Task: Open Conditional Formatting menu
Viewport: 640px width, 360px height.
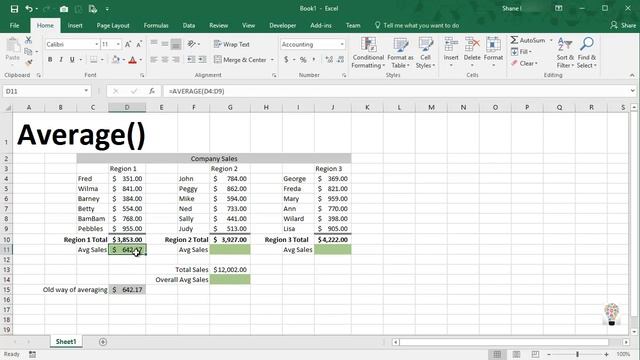Action: tap(368, 53)
